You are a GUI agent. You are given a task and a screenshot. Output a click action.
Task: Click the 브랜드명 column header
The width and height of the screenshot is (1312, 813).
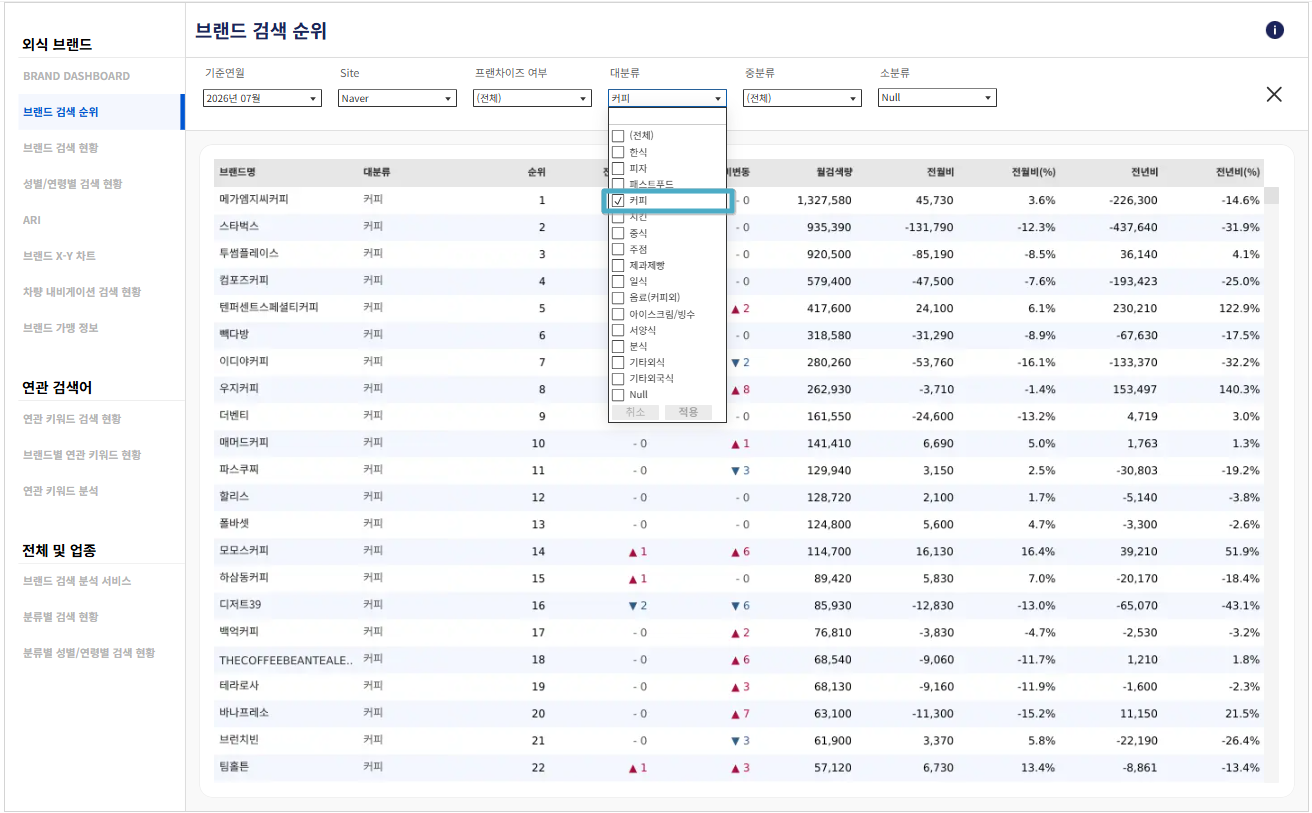pyautogui.click(x=238, y=172)
